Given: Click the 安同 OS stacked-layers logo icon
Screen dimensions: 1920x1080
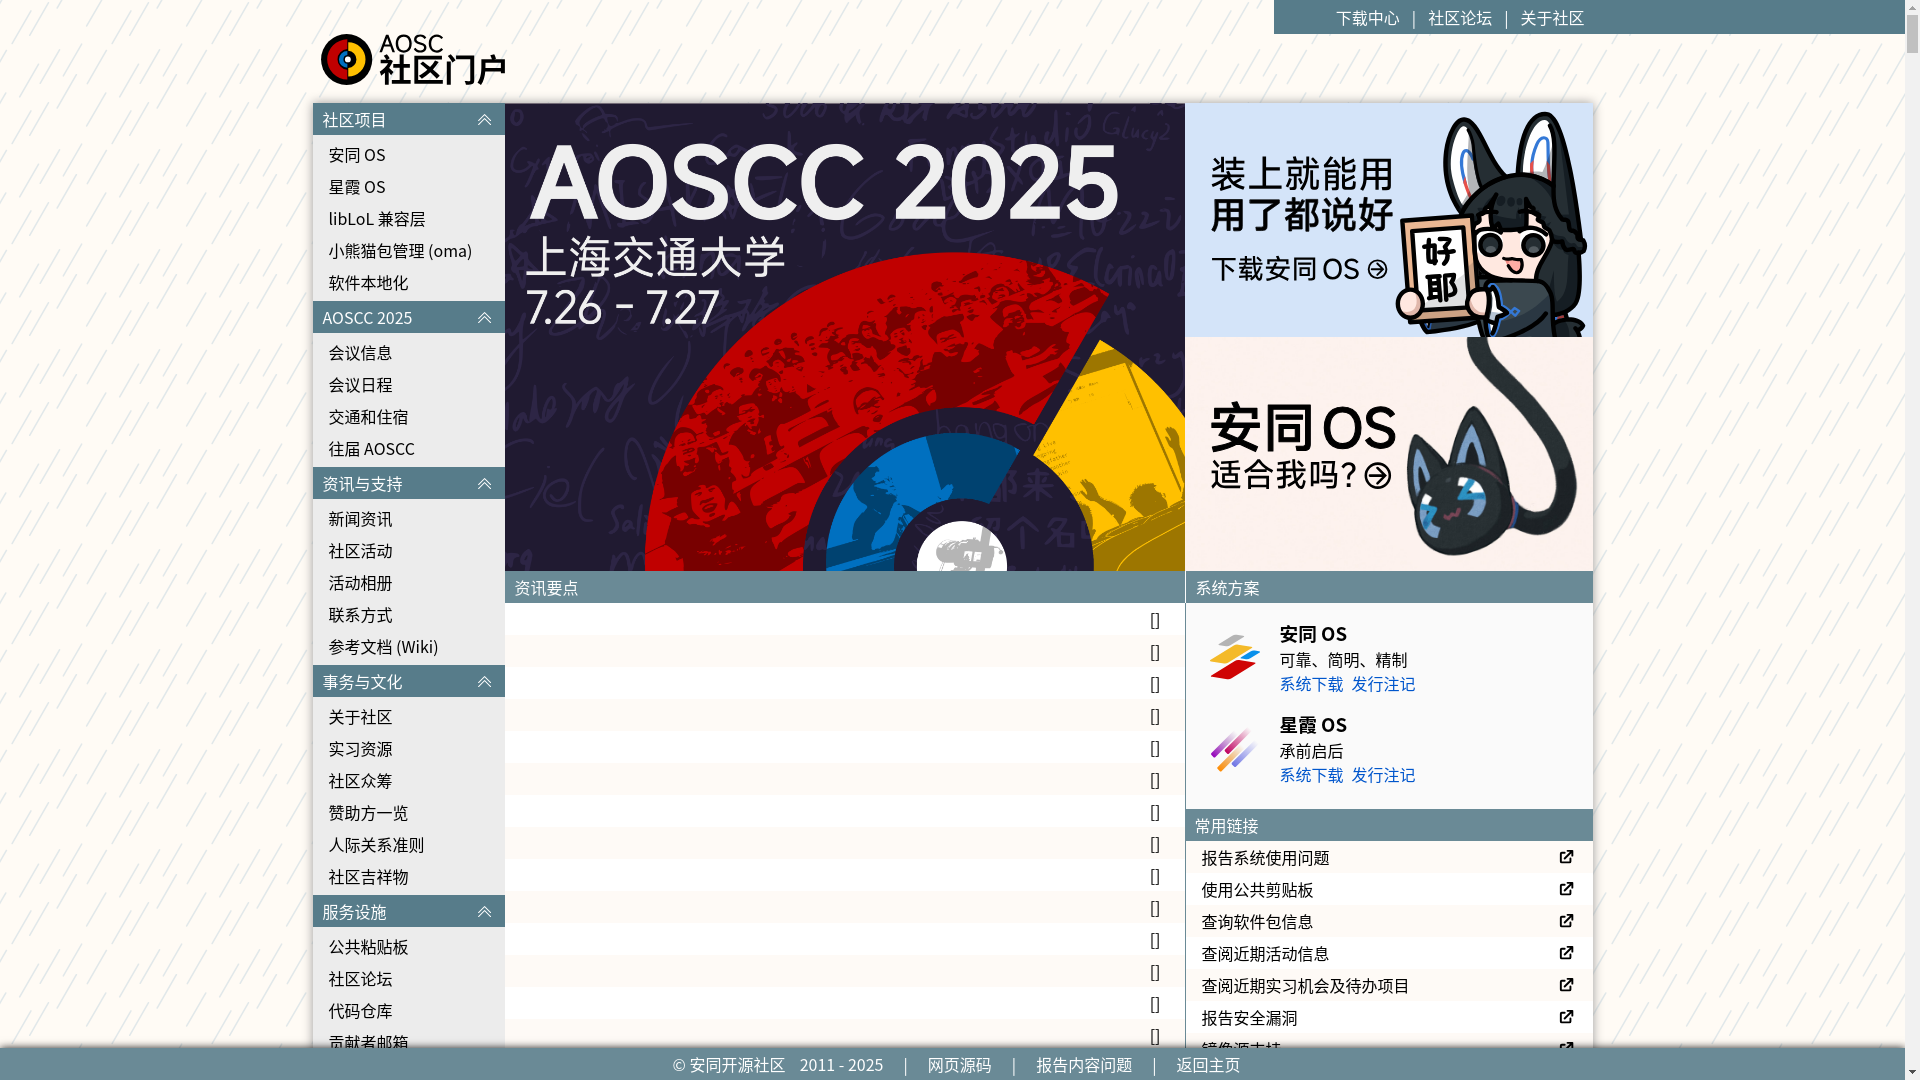Looking at the screenshot, I should [x=1235, y=657].
